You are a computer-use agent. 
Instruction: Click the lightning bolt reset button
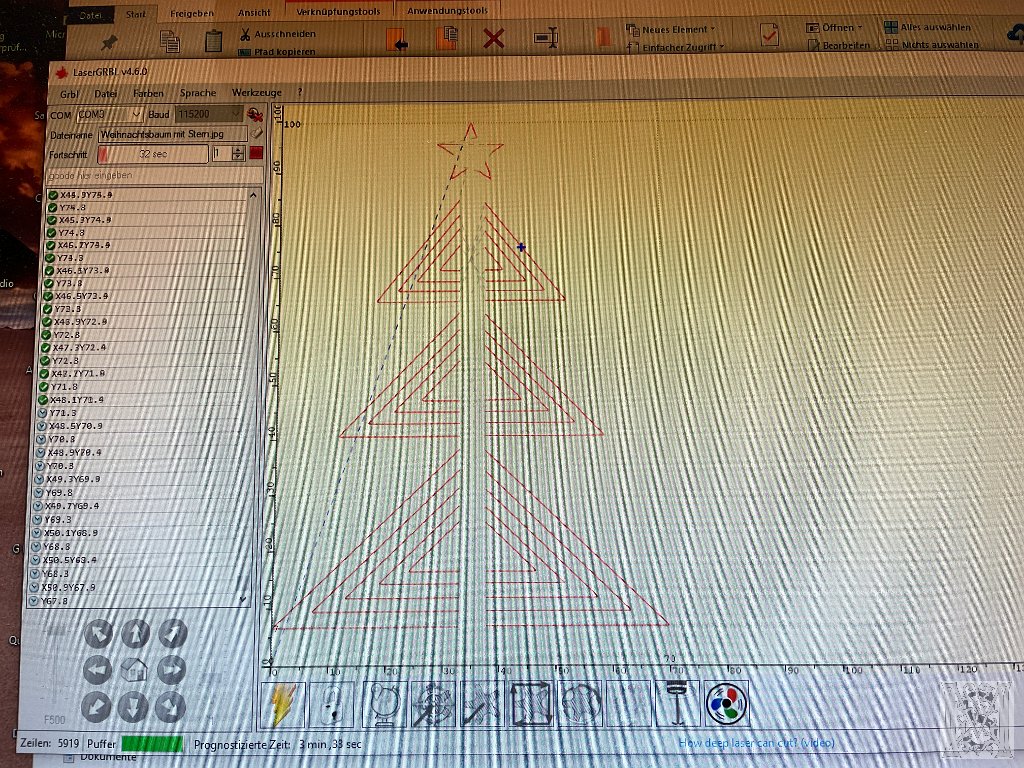point(283,705)
